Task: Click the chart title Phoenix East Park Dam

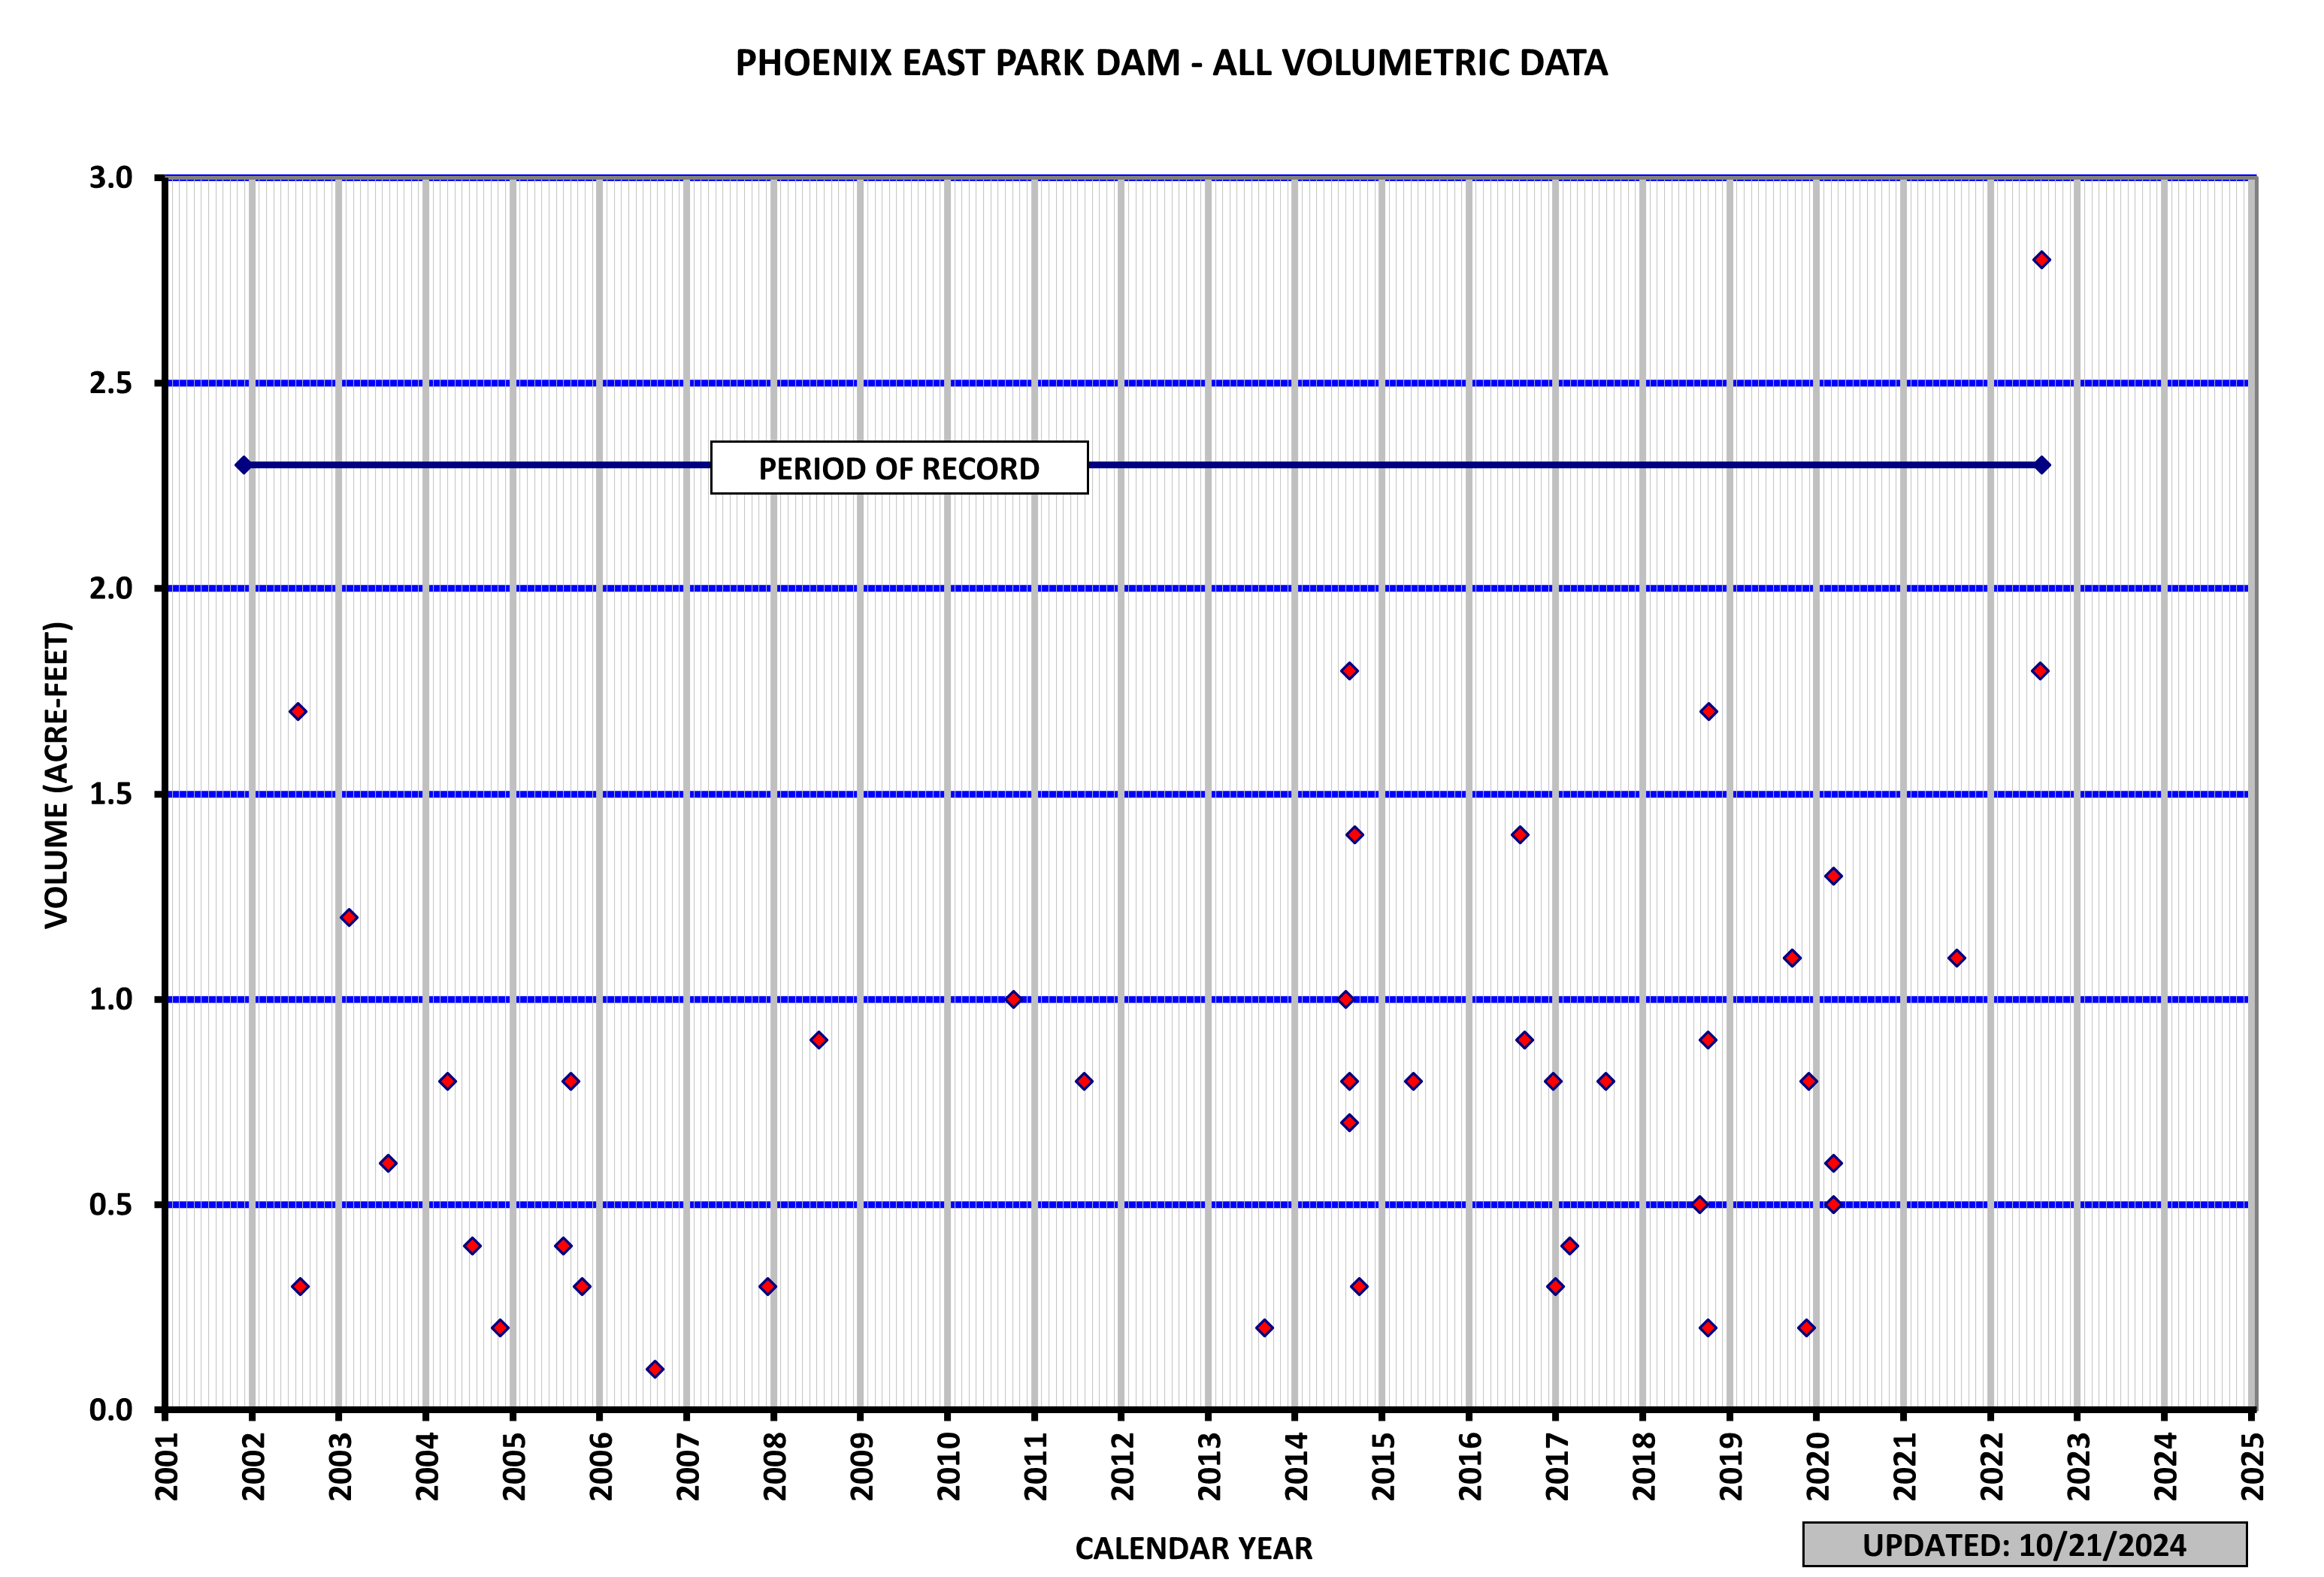Action: tap(1171, 63)
